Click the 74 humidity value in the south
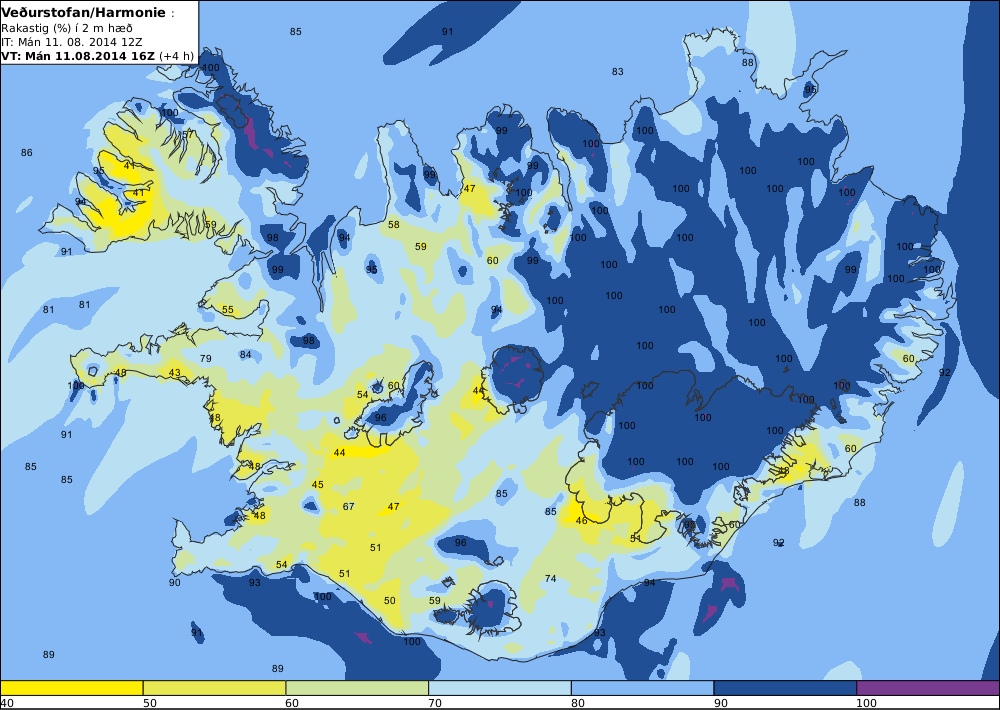The image size is (1000, 710). point(550,579)
